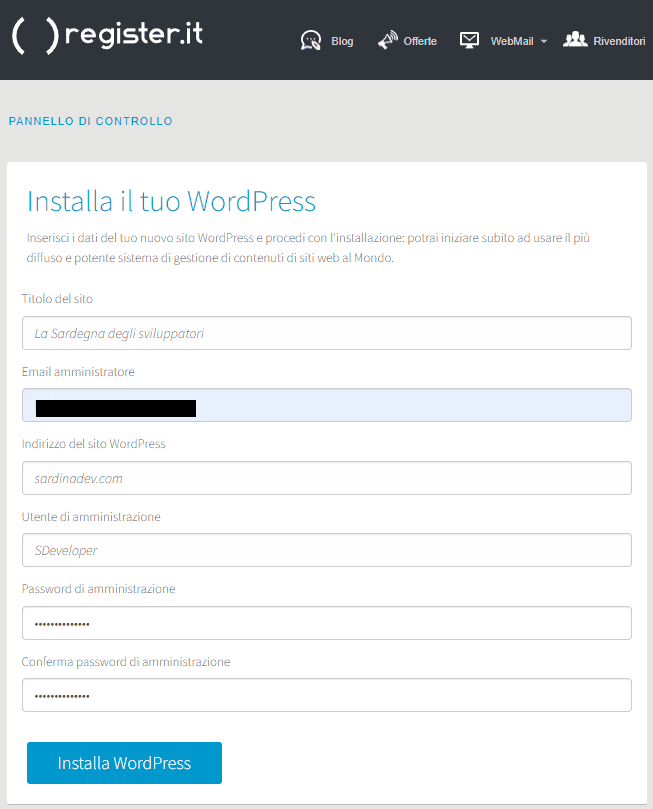This screenshot has height=809, width=653.
Task: Select the WebMail menu label
Action: 511,42
